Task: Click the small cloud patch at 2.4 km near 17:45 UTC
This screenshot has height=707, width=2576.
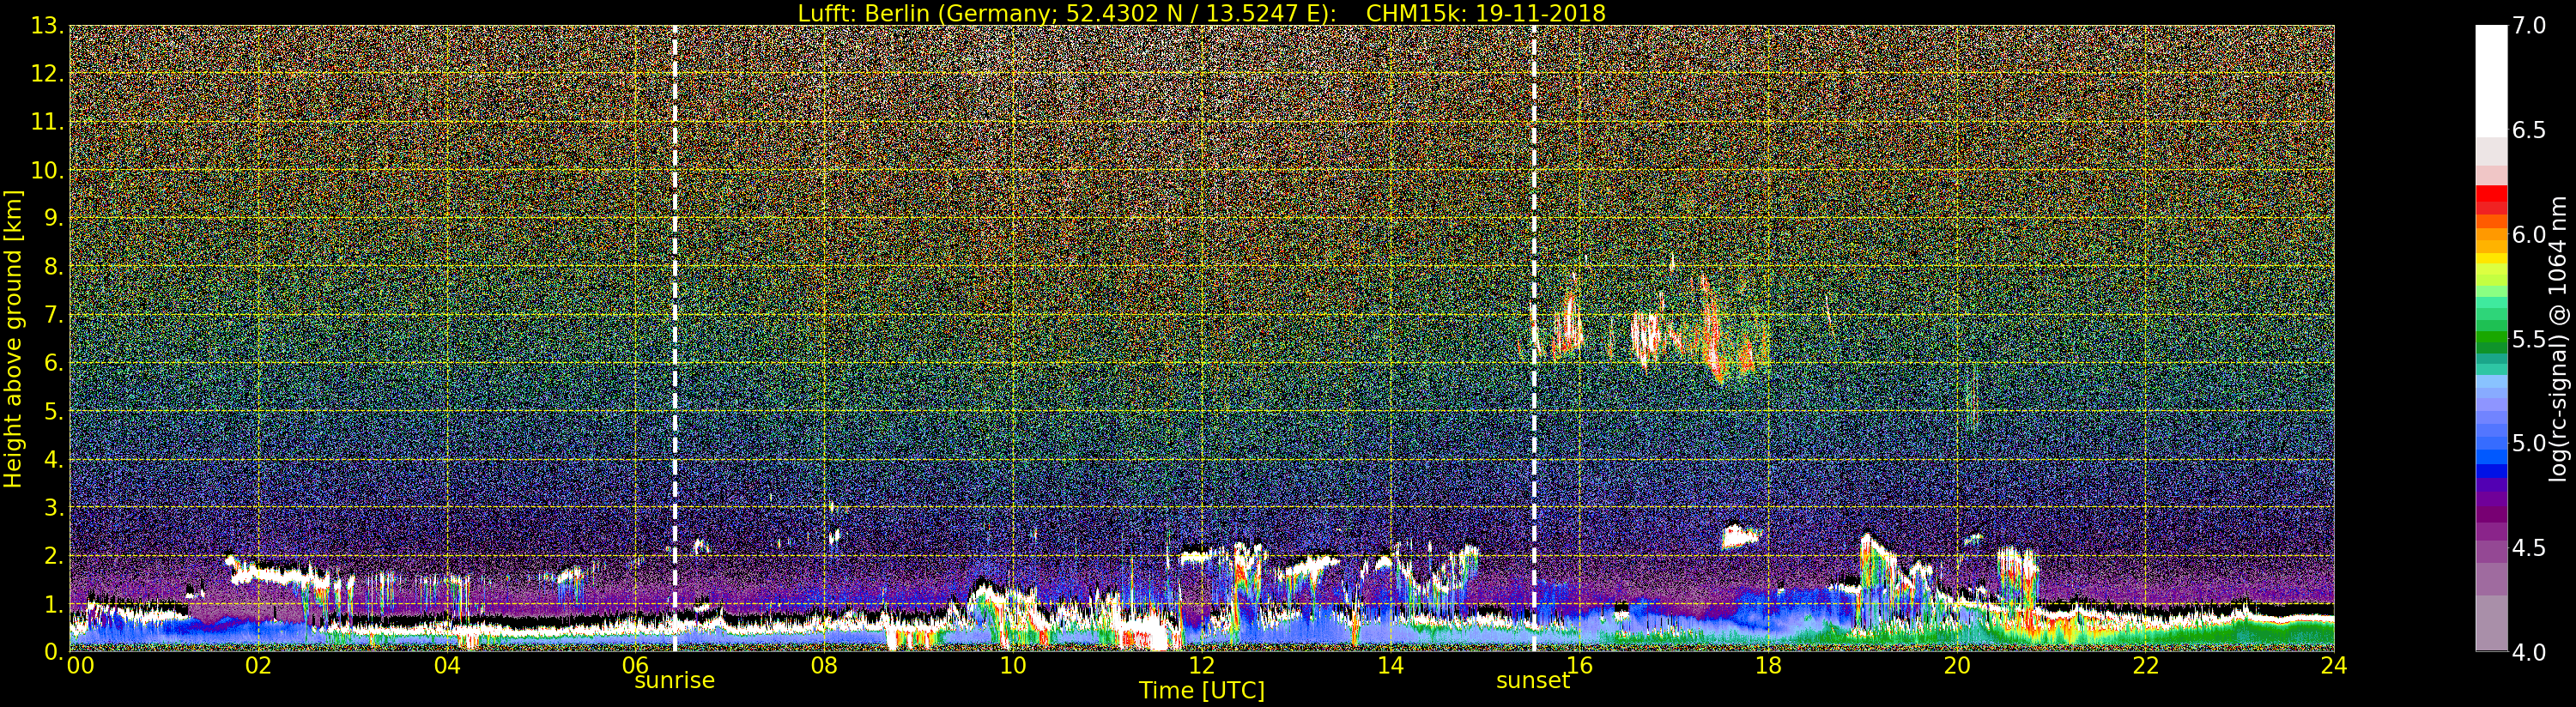Action: [1741, 536]
